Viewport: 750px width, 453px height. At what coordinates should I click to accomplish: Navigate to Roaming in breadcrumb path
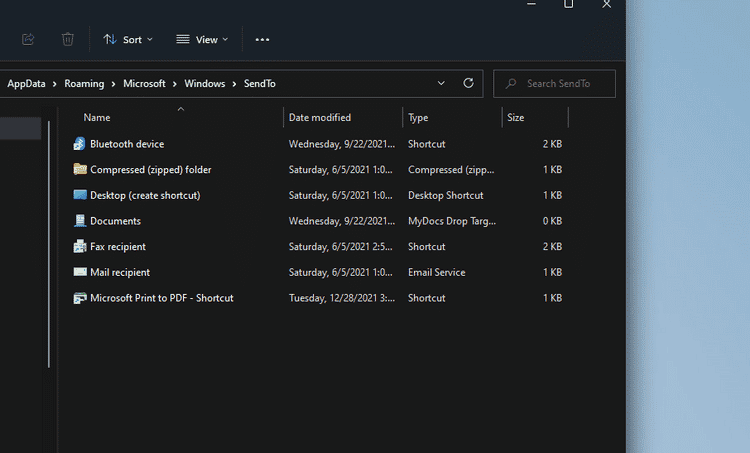coord(84,84)
